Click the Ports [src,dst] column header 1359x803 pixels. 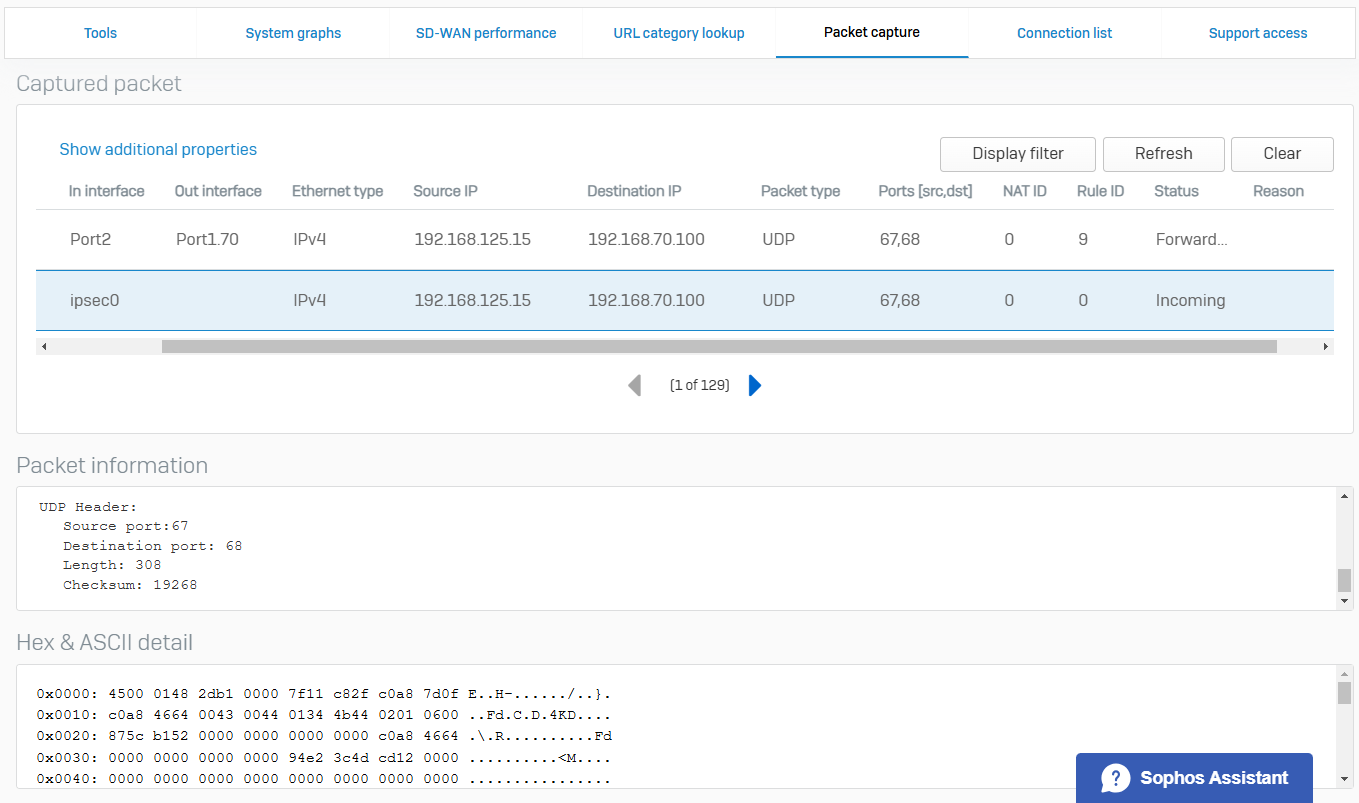pos(925,191)
